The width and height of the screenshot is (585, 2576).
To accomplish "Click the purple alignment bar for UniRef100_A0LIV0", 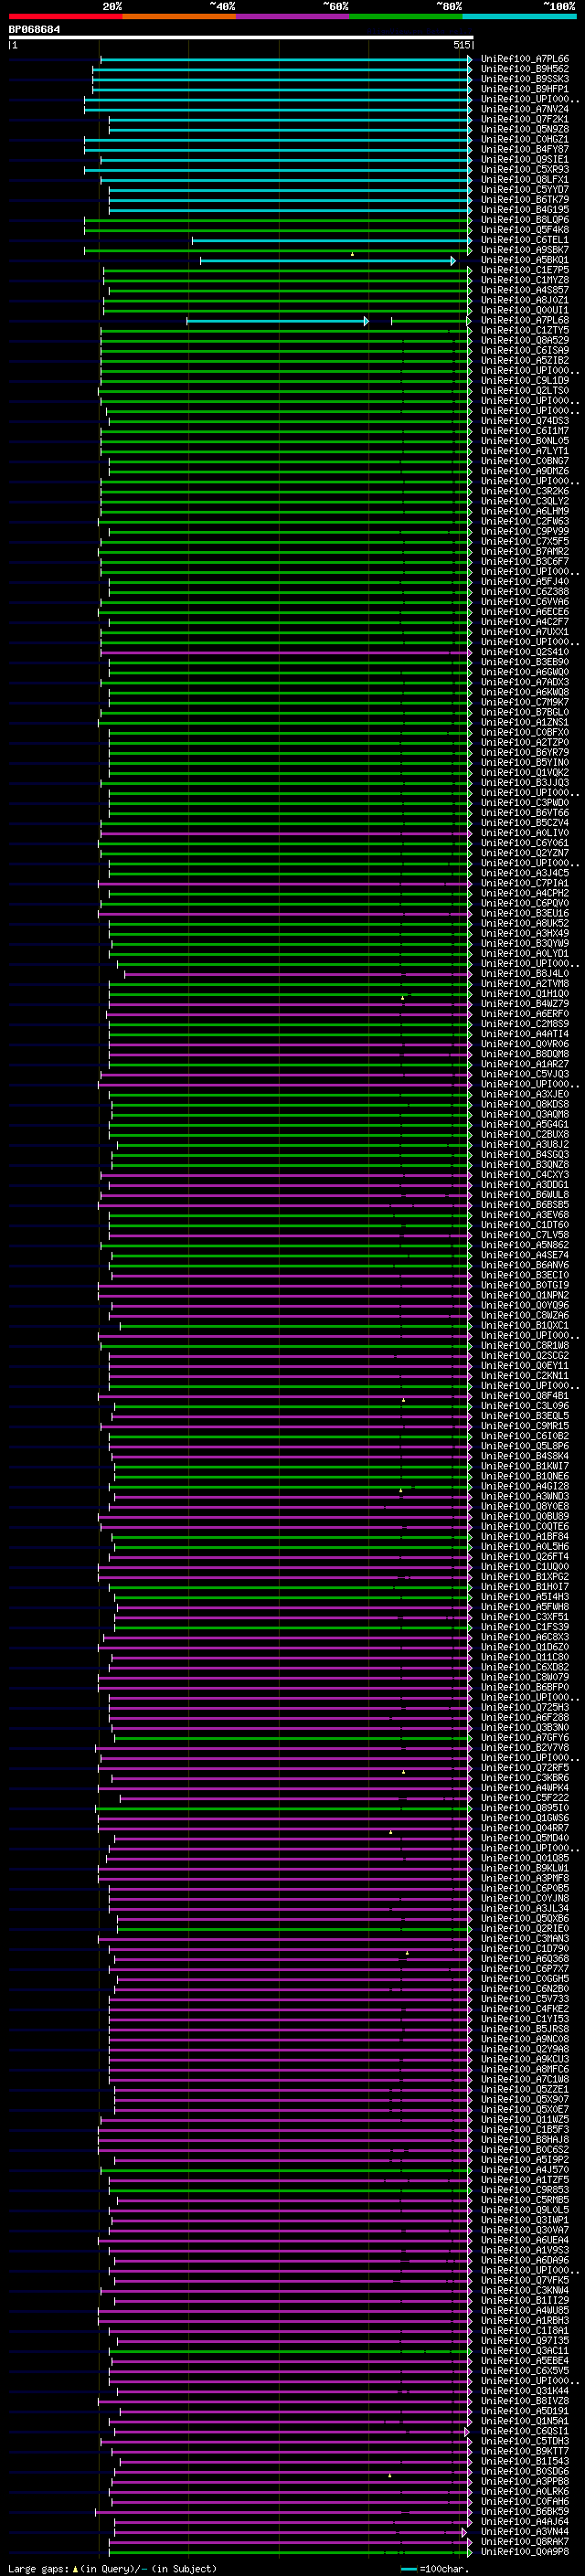I will pos(286,833).
